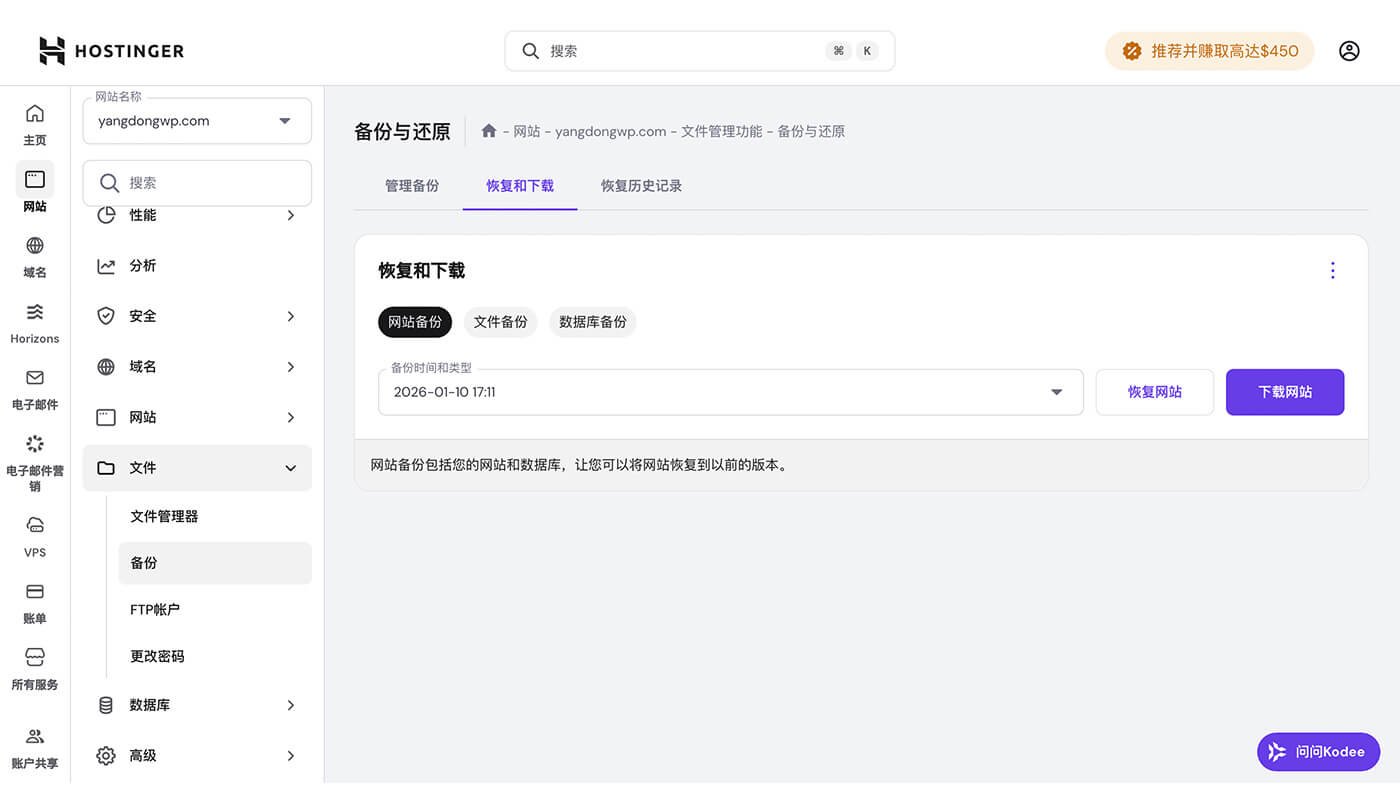
Task: Open the 域名 section from the sidebar
Action: [34, 255]
